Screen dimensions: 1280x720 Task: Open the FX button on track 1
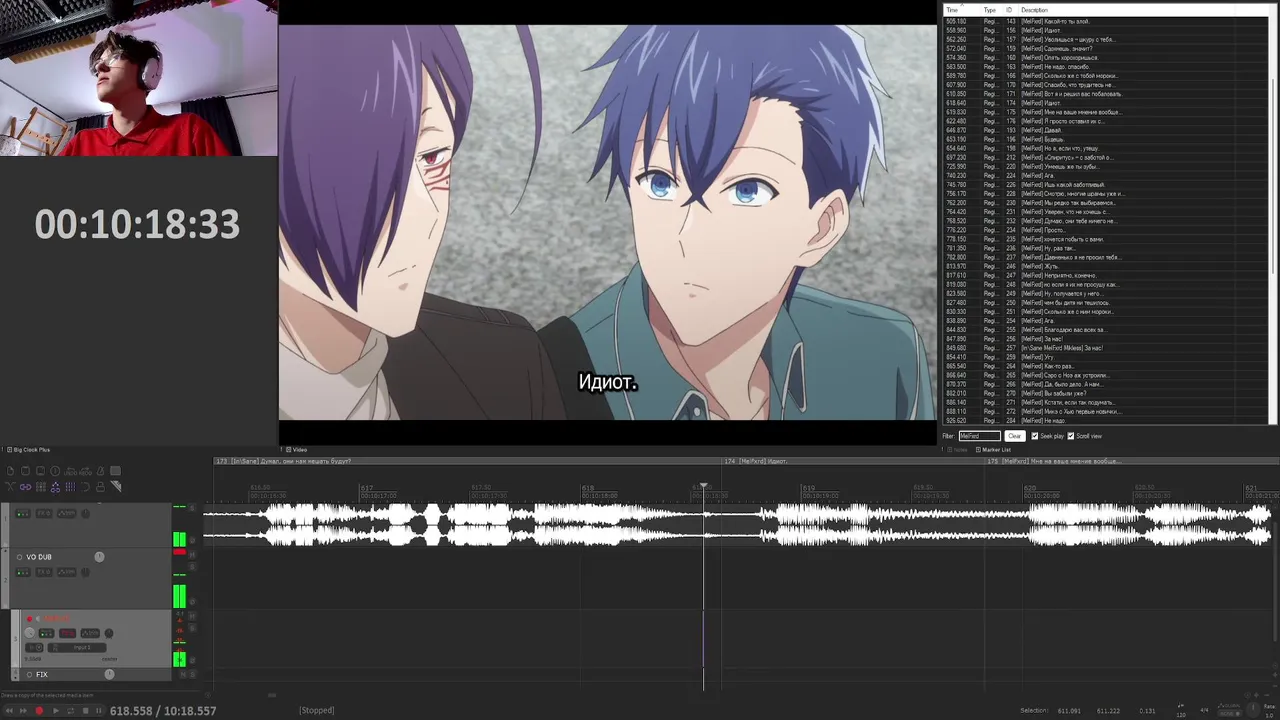(x=44, y=513)
